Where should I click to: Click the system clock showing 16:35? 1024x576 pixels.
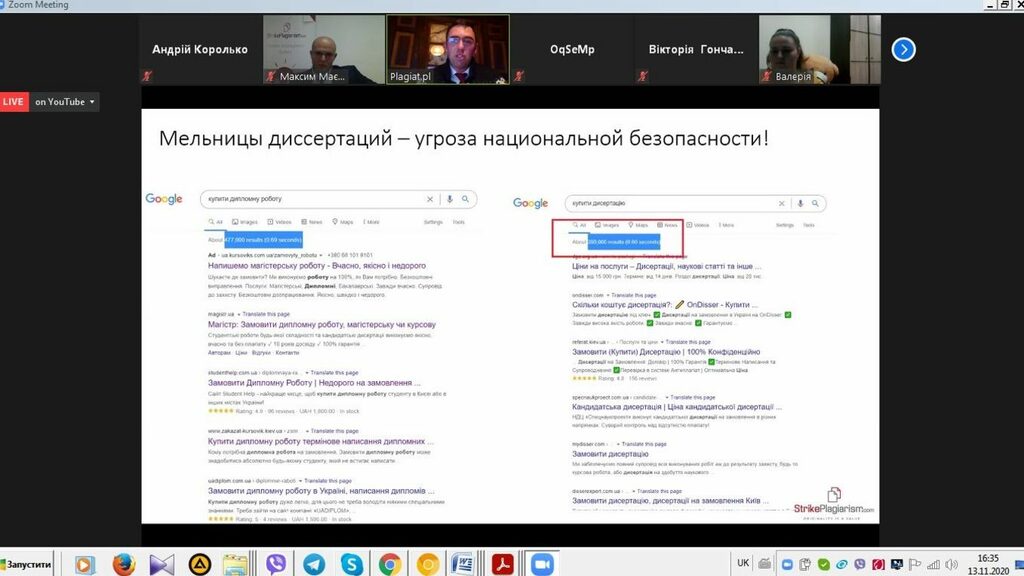point(987,564)
